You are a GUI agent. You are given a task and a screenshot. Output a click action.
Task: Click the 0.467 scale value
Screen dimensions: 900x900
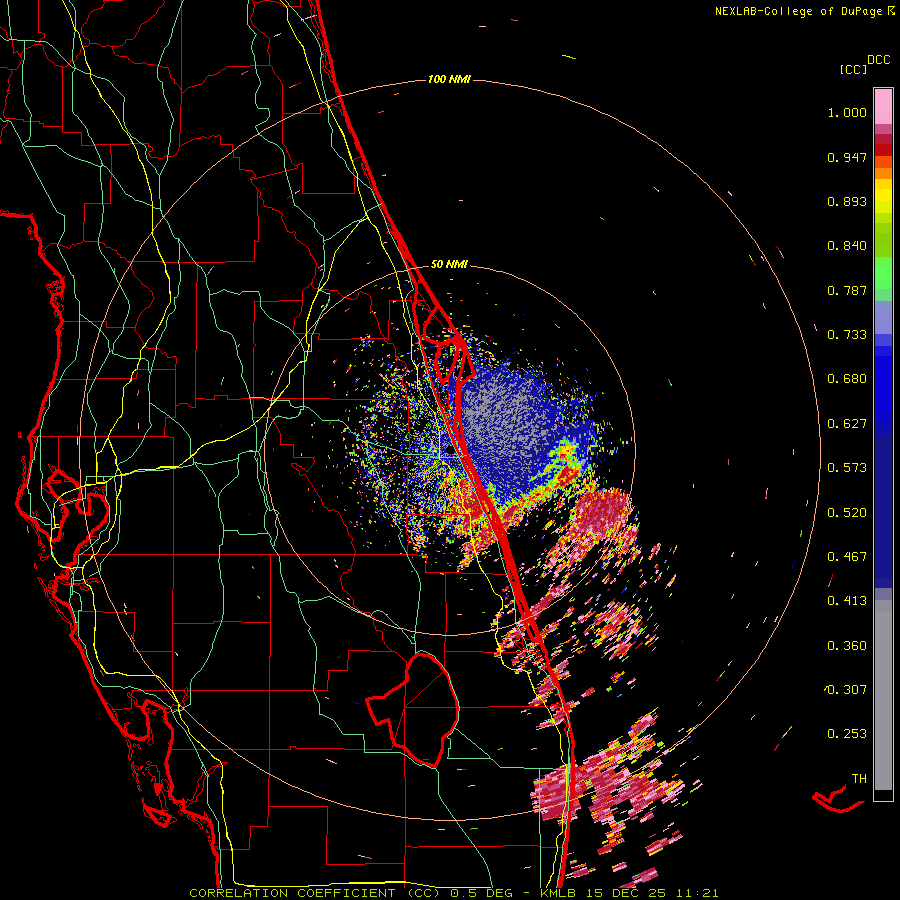coord(847,557)
